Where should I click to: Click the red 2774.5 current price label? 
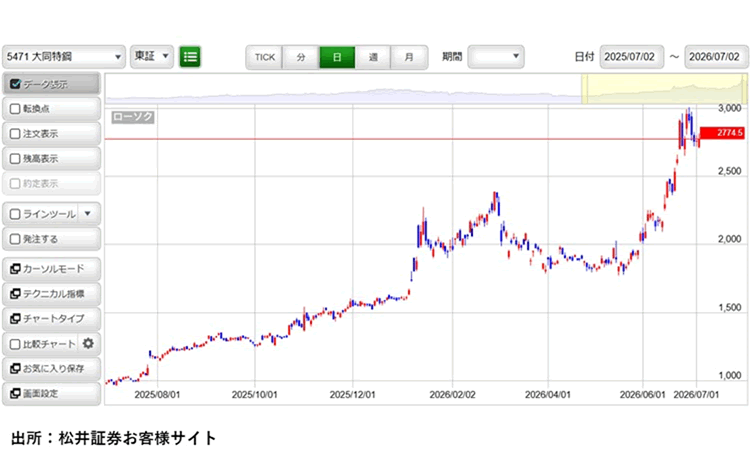pos(722,133)
